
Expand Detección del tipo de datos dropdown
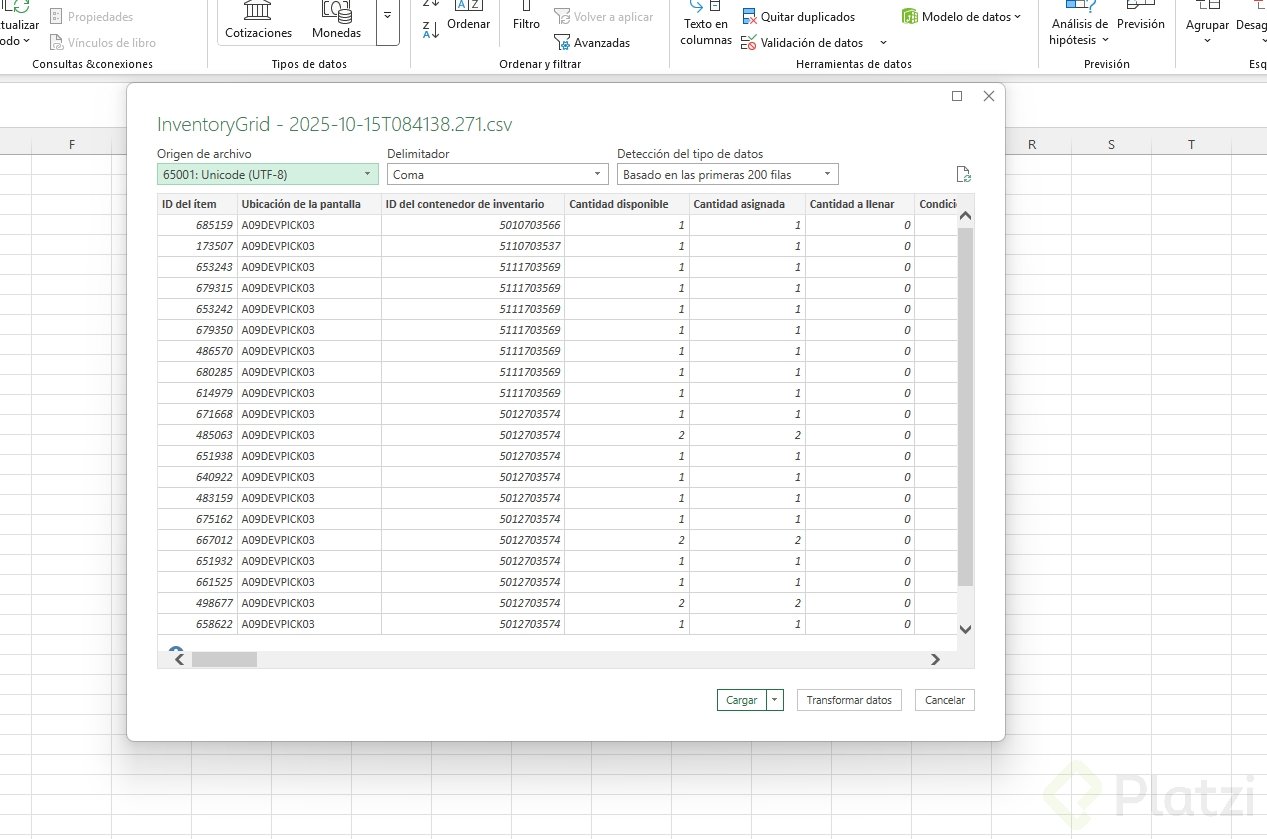tap(727, 175)
